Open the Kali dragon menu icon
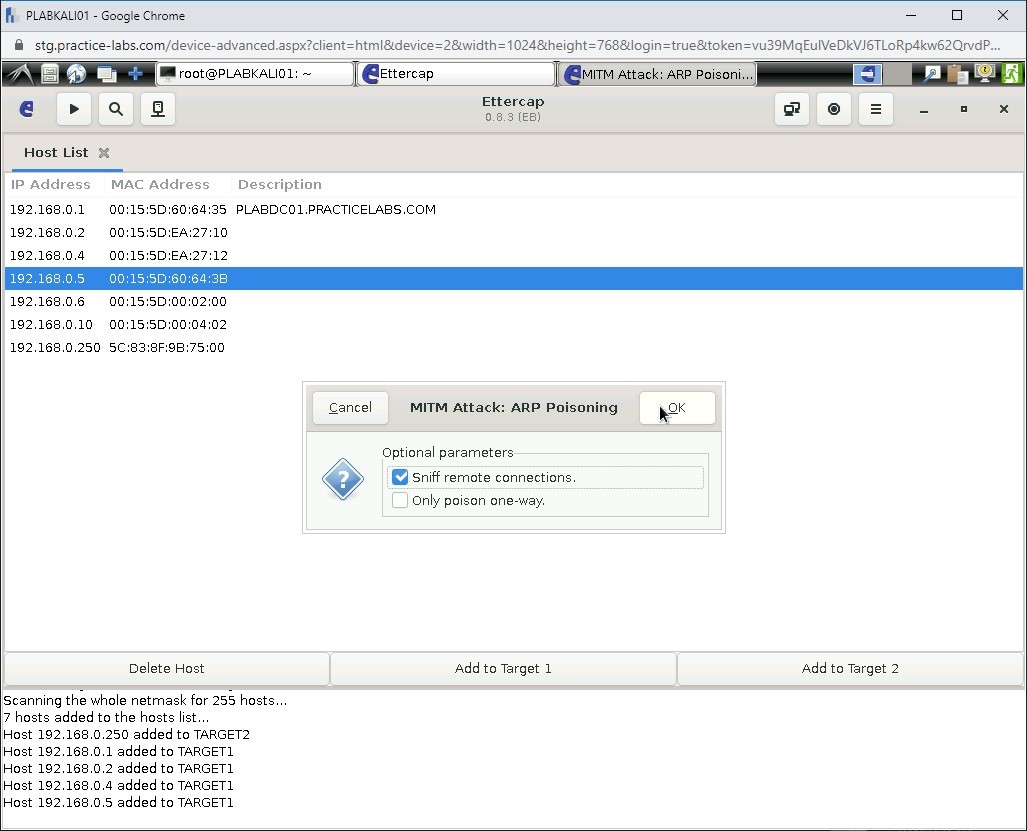The width and height of the screenshot is (1027, 831). click(20, 72)
